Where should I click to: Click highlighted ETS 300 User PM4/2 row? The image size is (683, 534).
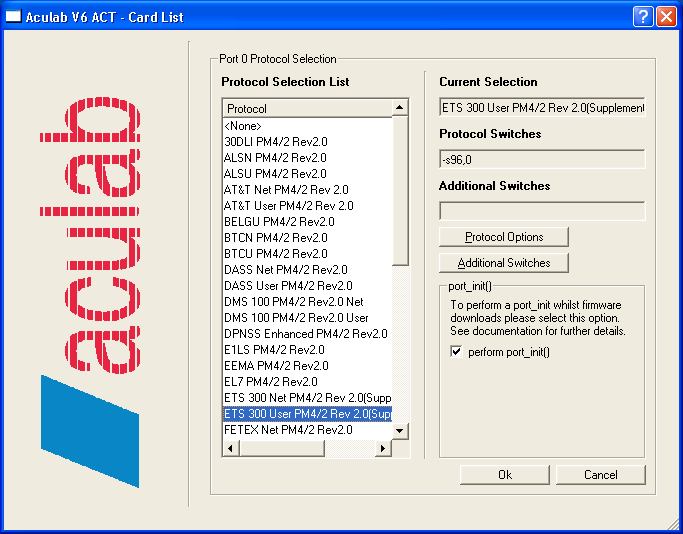(308, 414)
